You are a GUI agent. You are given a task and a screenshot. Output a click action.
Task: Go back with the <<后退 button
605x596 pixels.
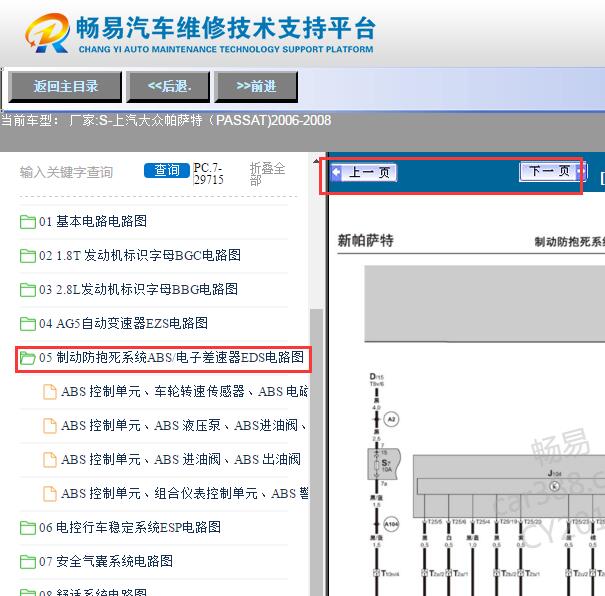[x=169, y=86]
